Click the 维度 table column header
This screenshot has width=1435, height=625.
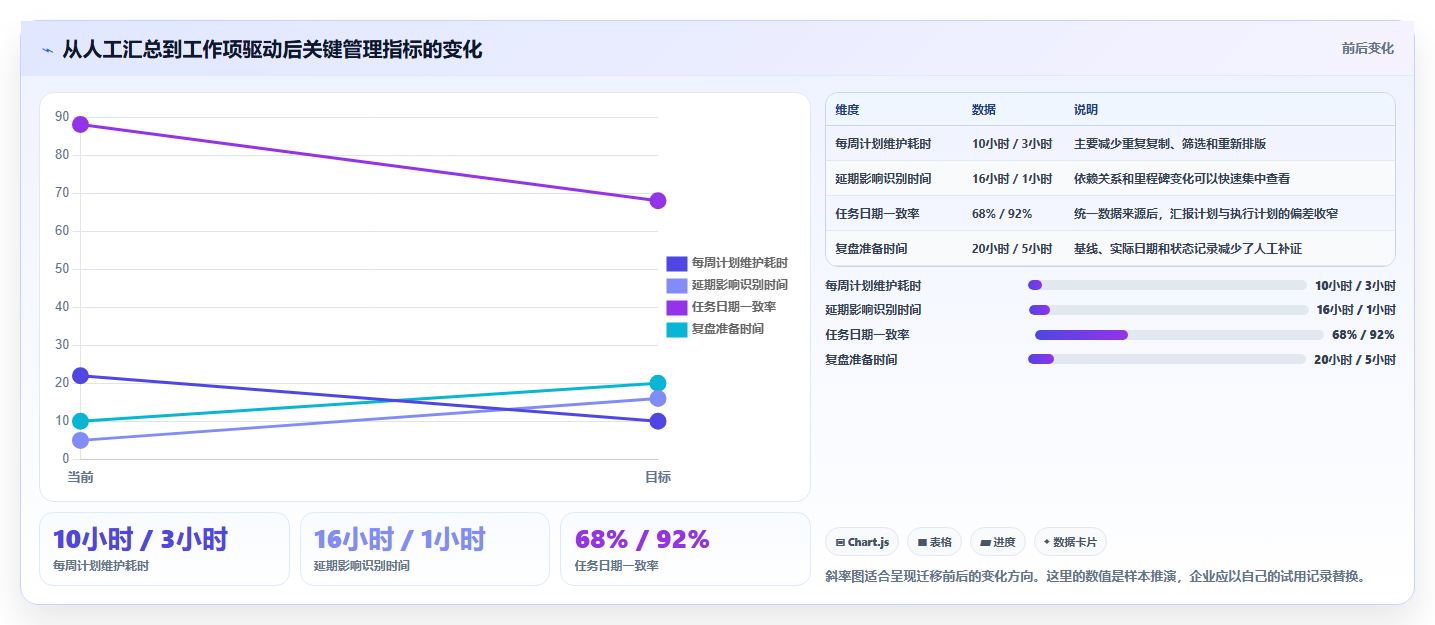pos(847,110)
